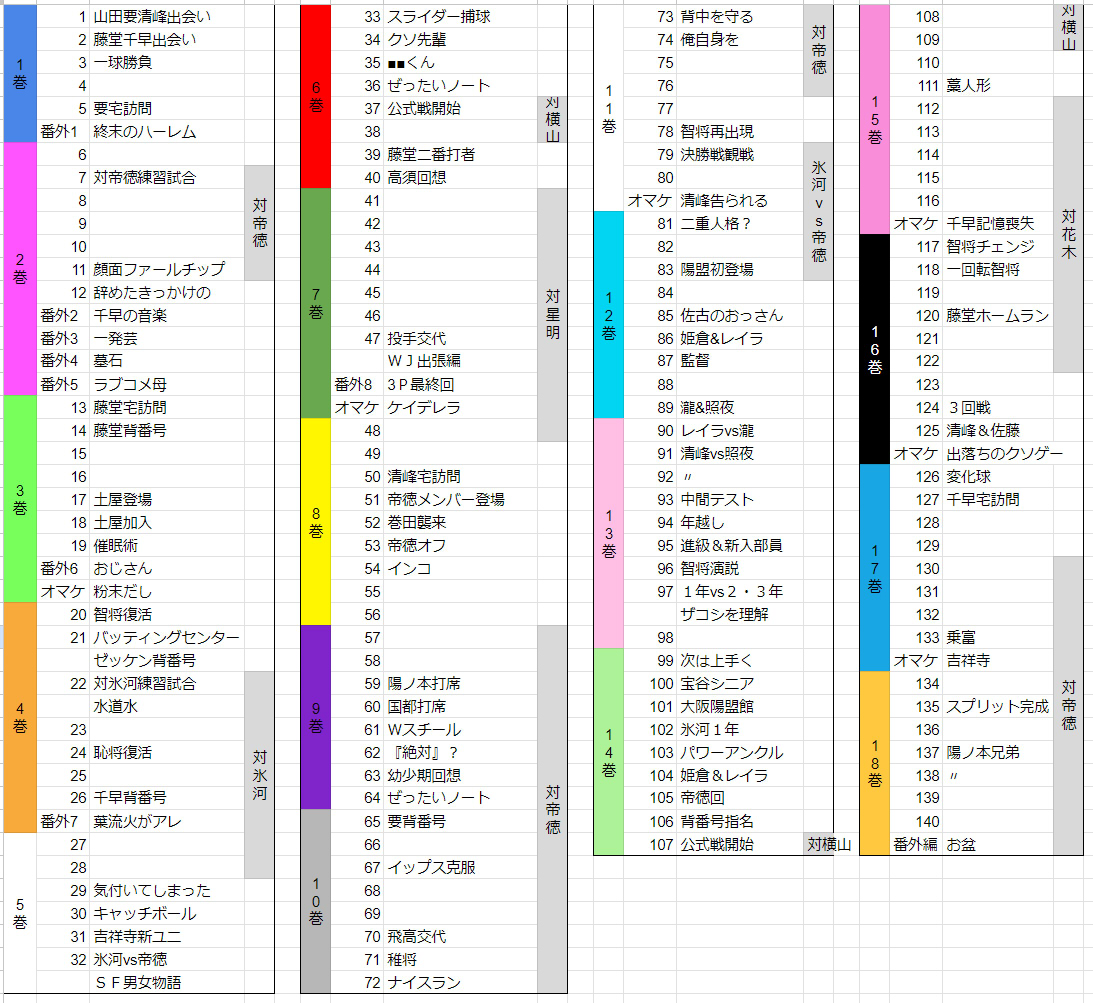Click the cell '智将復活'
The image size is (1093, 1003).
(x=167, y=615)
